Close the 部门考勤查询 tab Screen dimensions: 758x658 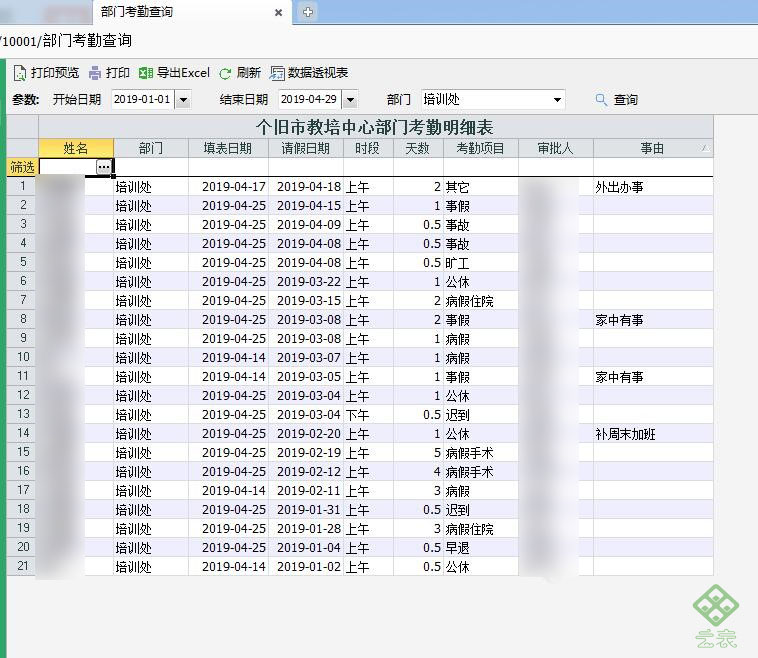(278, 13)
